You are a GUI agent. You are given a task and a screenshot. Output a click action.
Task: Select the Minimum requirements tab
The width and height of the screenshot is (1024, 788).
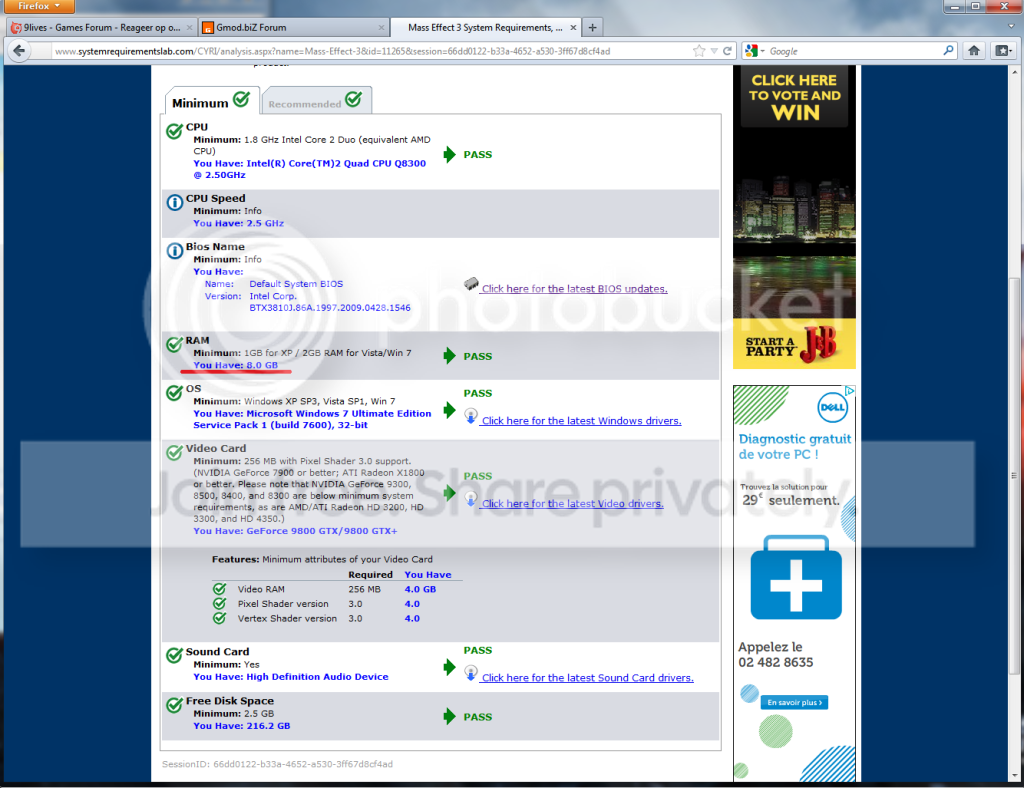pos(212,101)
